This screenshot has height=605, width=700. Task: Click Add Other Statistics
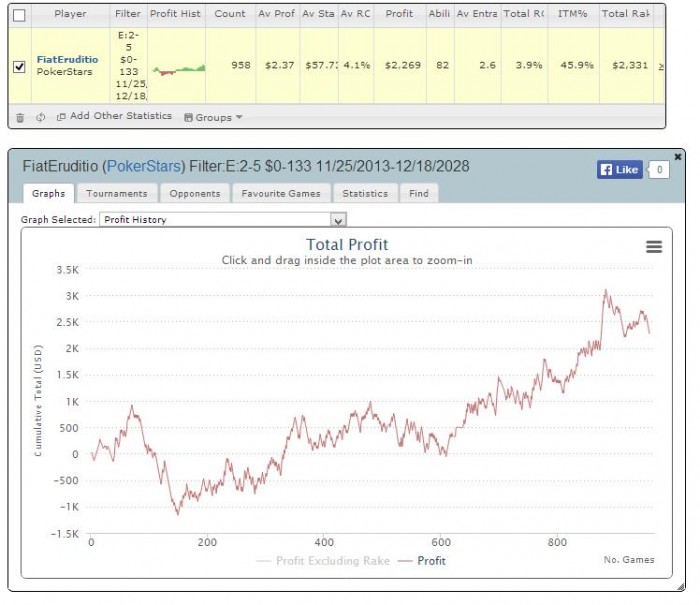point(114,116)
